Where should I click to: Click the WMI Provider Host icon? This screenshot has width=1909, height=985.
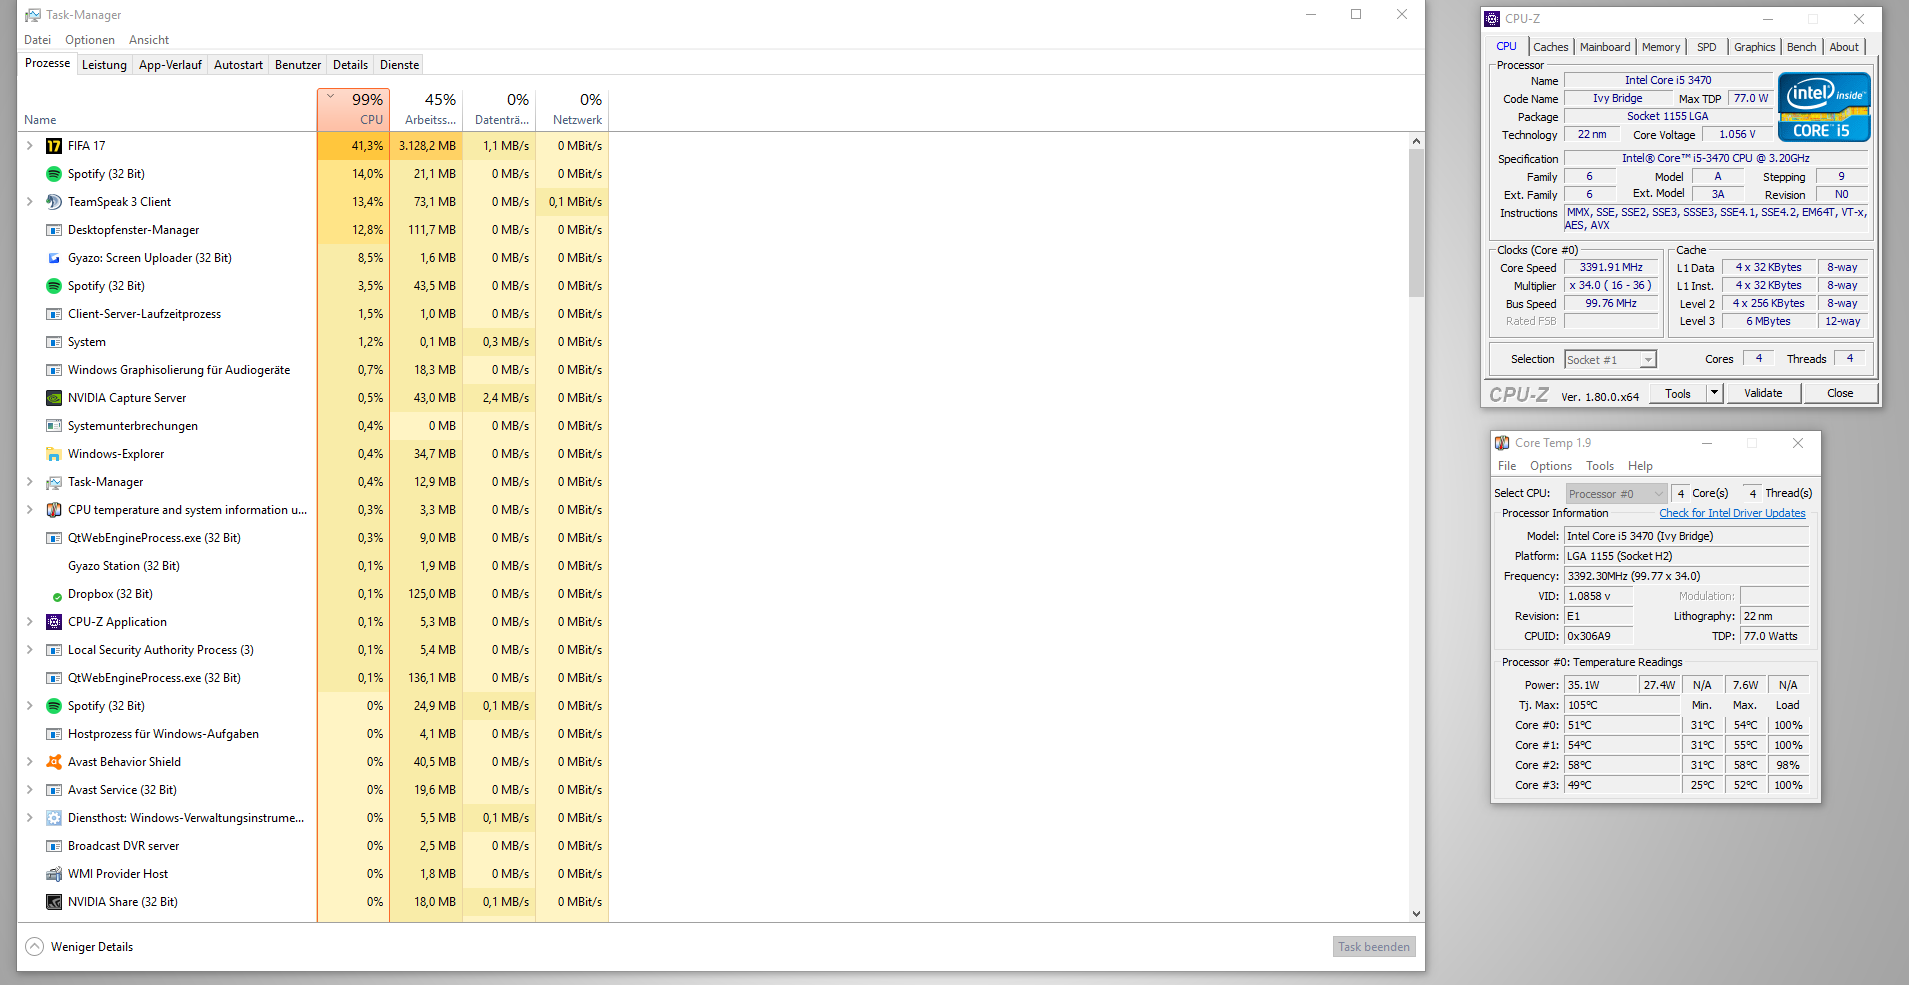click(x=54, y=874)
